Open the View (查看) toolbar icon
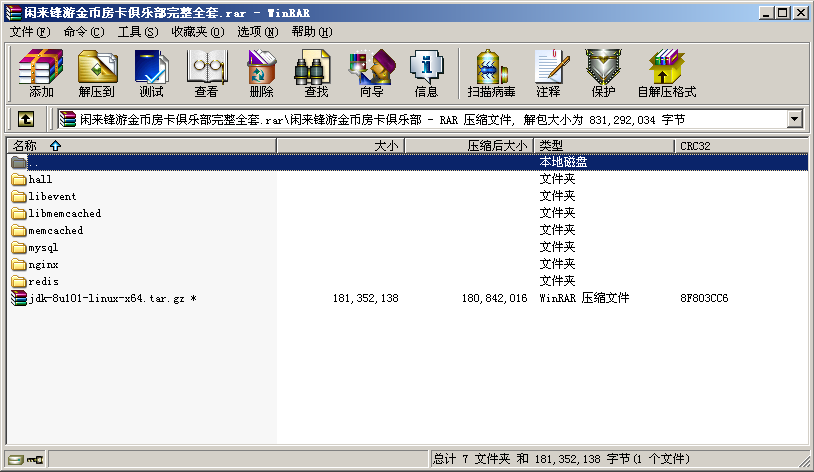The height and width of the screenshot is (472, 814). click(206, 73)
